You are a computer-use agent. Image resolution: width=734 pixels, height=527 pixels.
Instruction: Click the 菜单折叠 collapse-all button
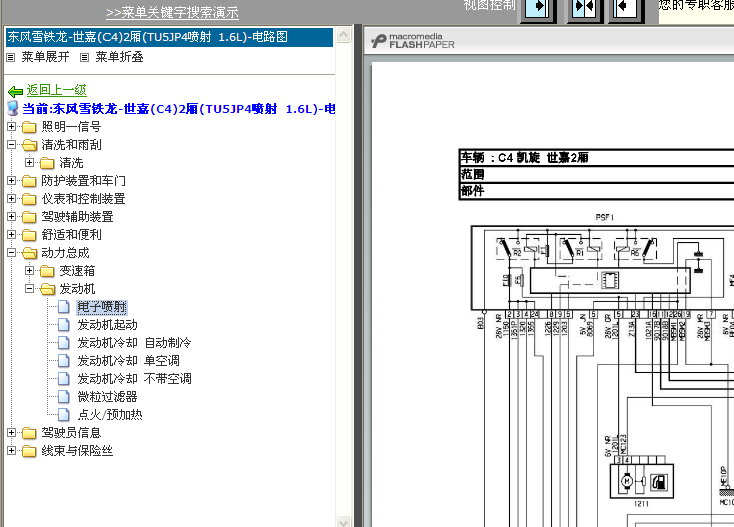(119, 57)
